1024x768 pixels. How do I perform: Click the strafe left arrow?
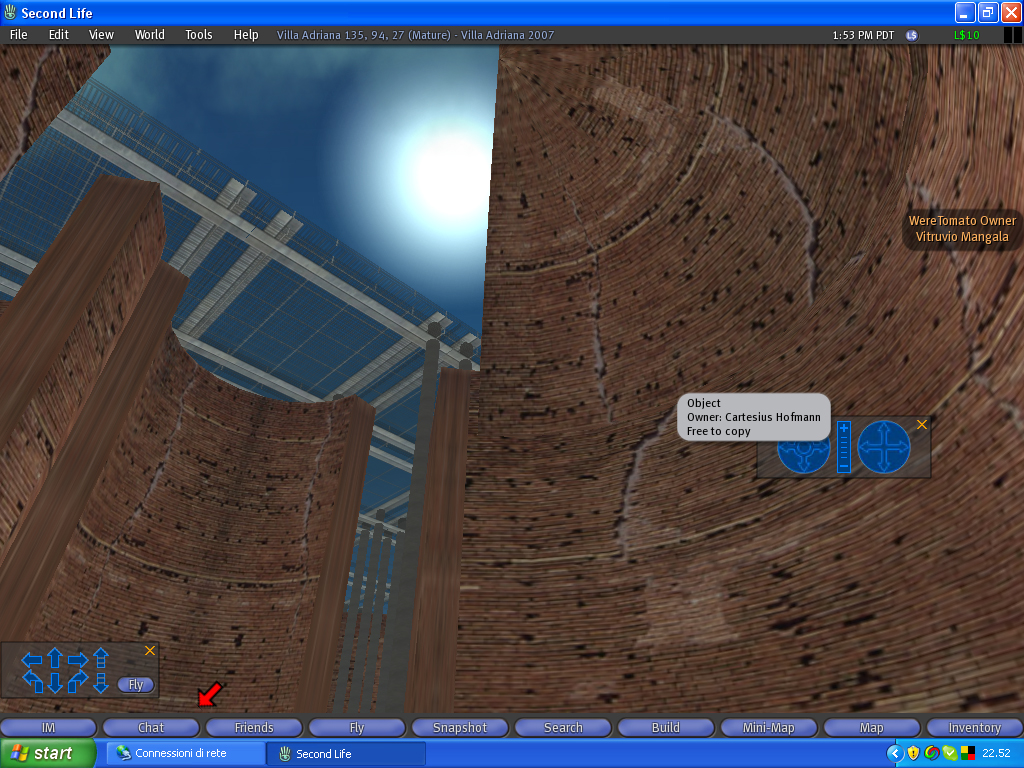tap(32, 659)
